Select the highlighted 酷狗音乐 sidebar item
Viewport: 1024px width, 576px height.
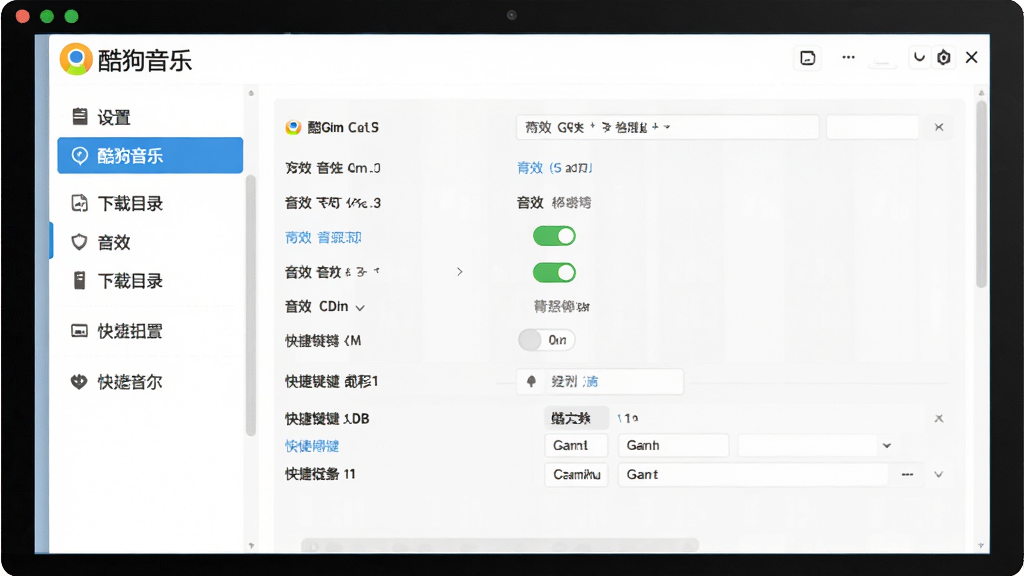(150, 155)
